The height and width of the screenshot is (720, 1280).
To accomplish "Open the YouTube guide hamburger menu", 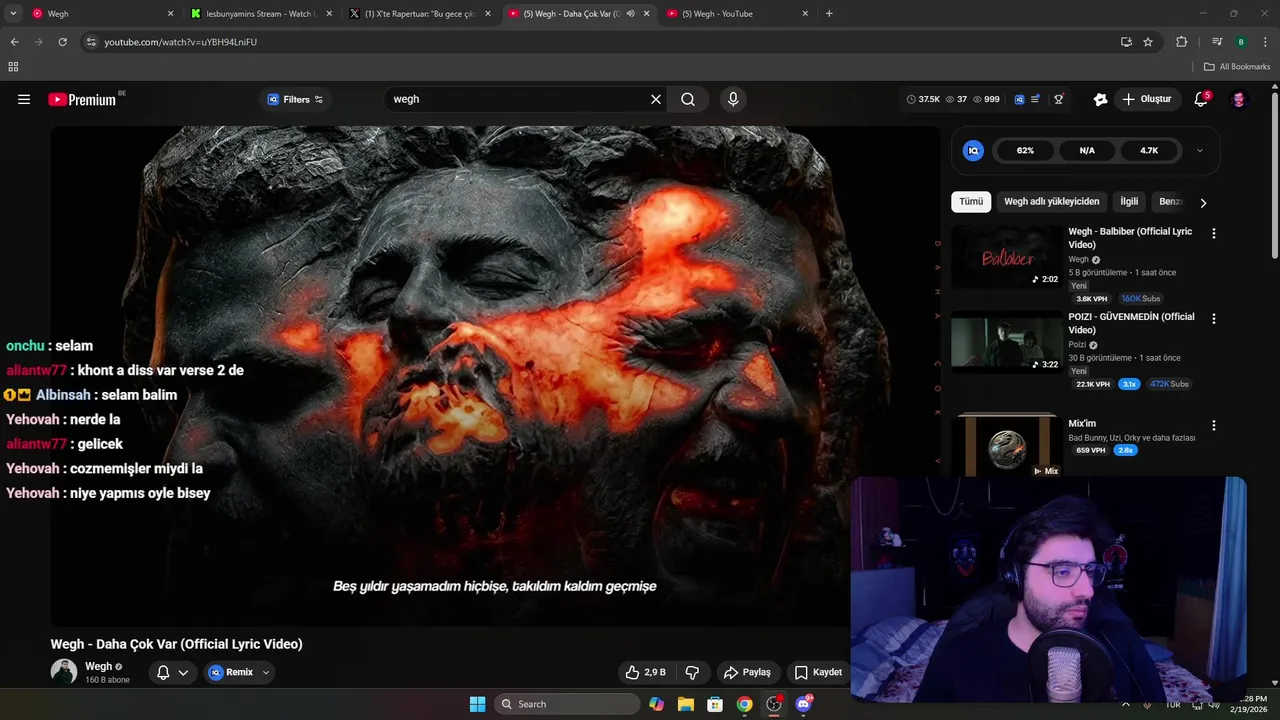I will 24,99.
